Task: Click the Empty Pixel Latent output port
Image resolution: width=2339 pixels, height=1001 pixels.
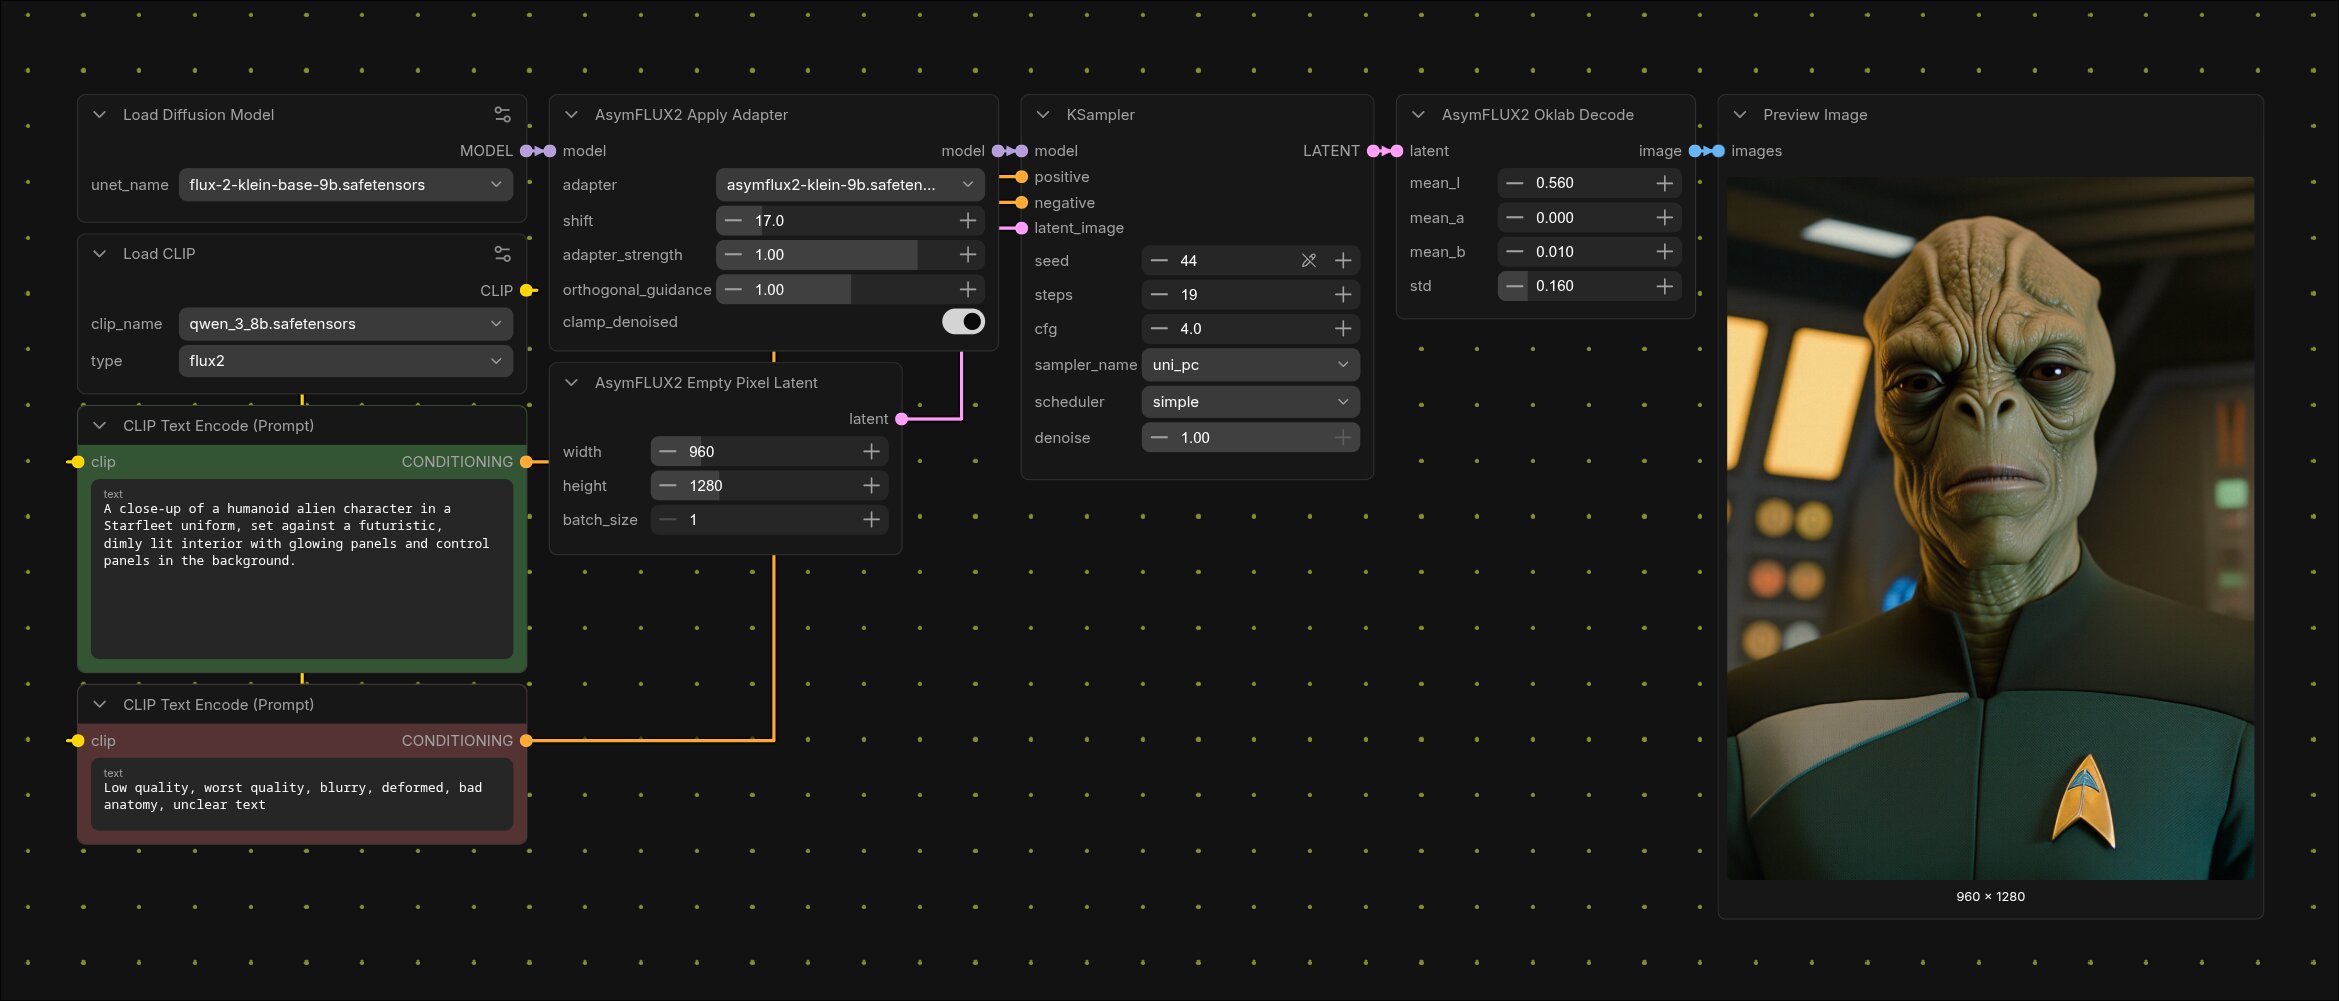Action: 902,419
